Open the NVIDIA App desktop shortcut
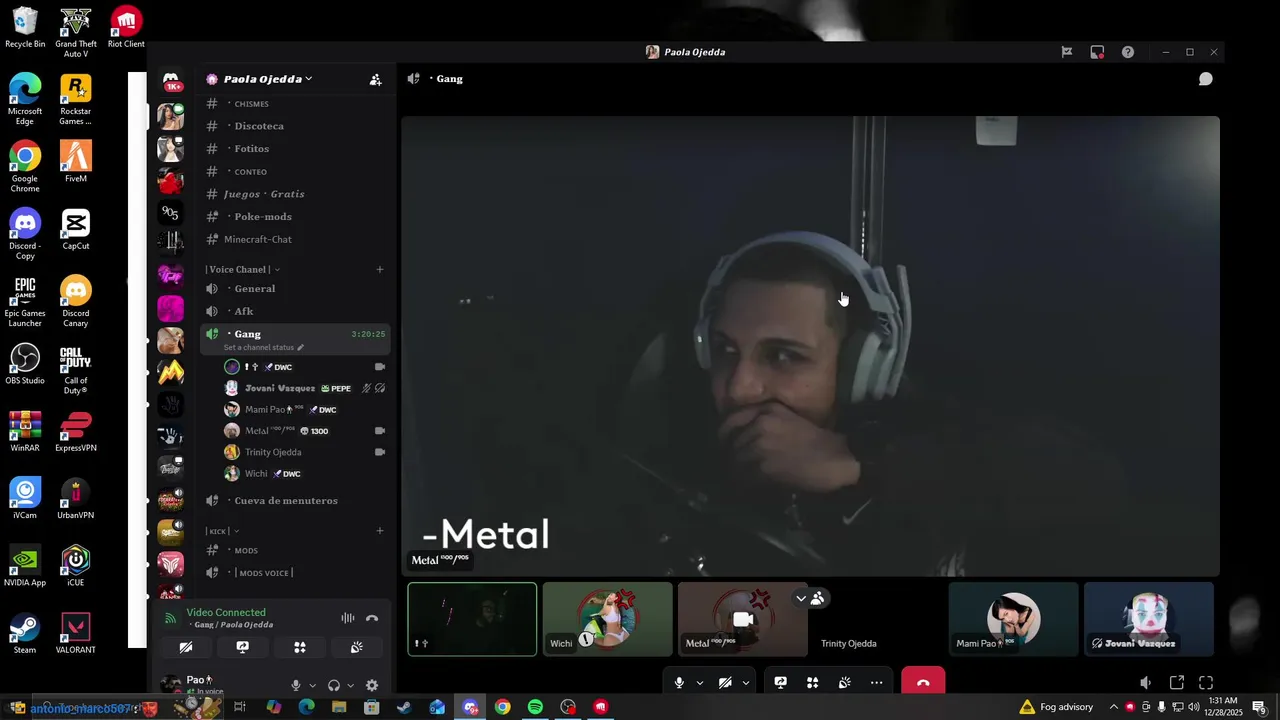Screen dimensions: 1280x720 point(25,566)
